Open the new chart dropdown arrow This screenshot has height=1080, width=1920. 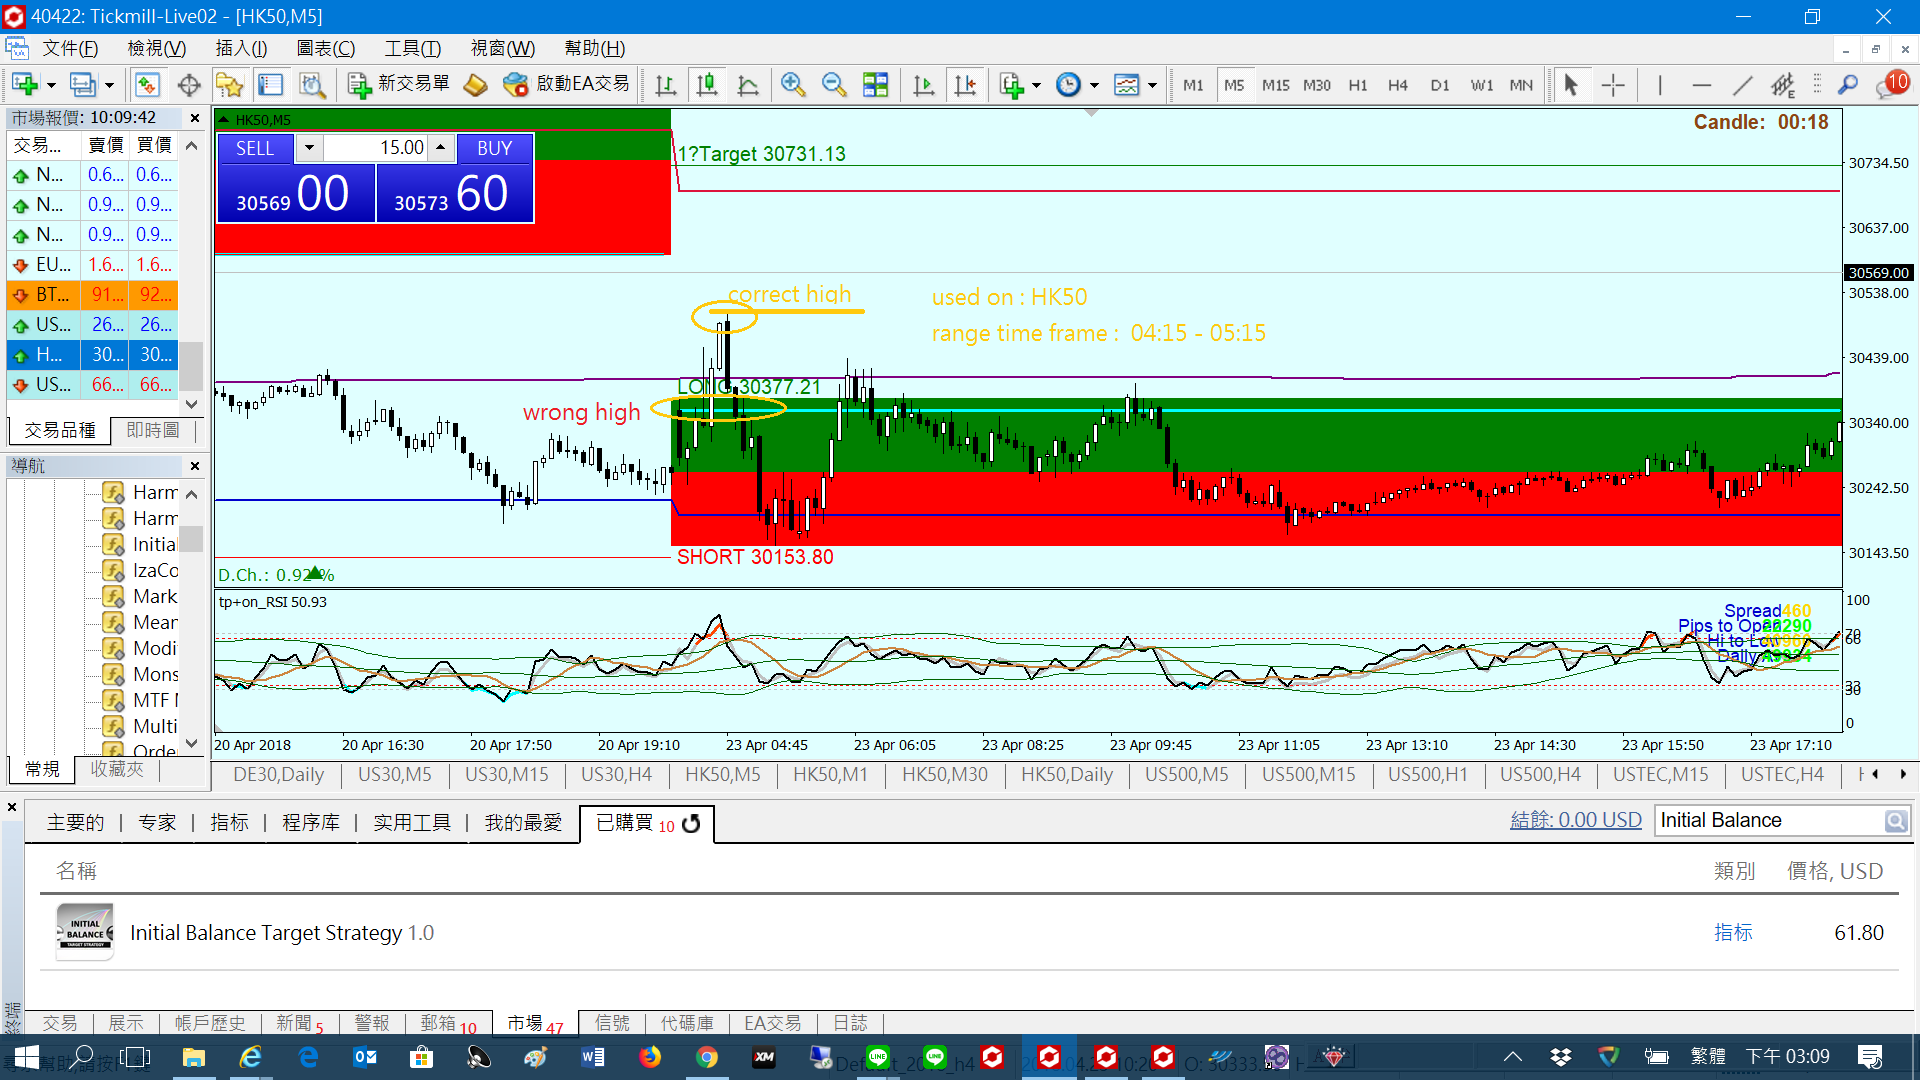(51, 86)
